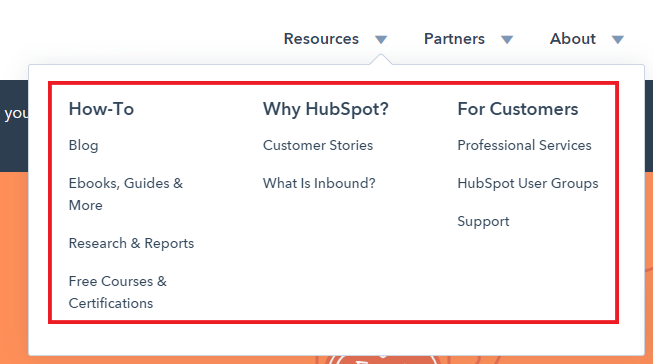653x364 pixels.
Task: Go to HubSpot User Groups
Action: point(528,183)
